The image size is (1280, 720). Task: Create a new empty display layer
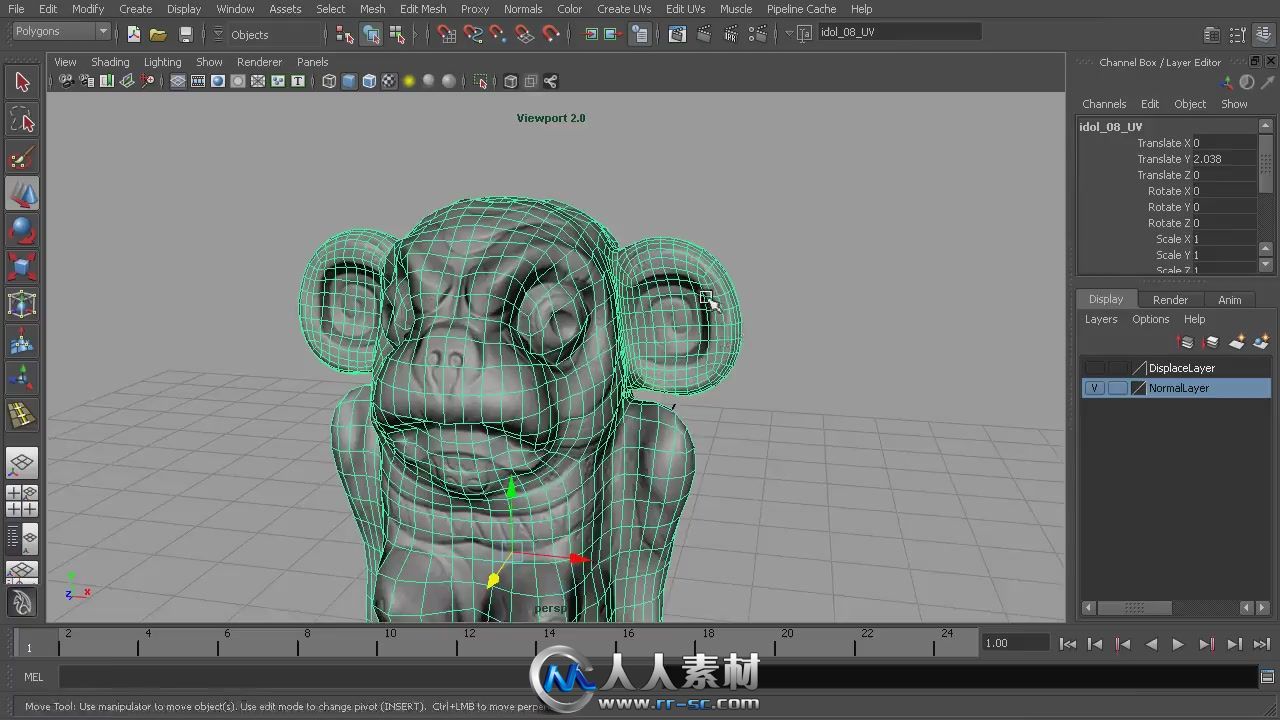(1238, 342)
